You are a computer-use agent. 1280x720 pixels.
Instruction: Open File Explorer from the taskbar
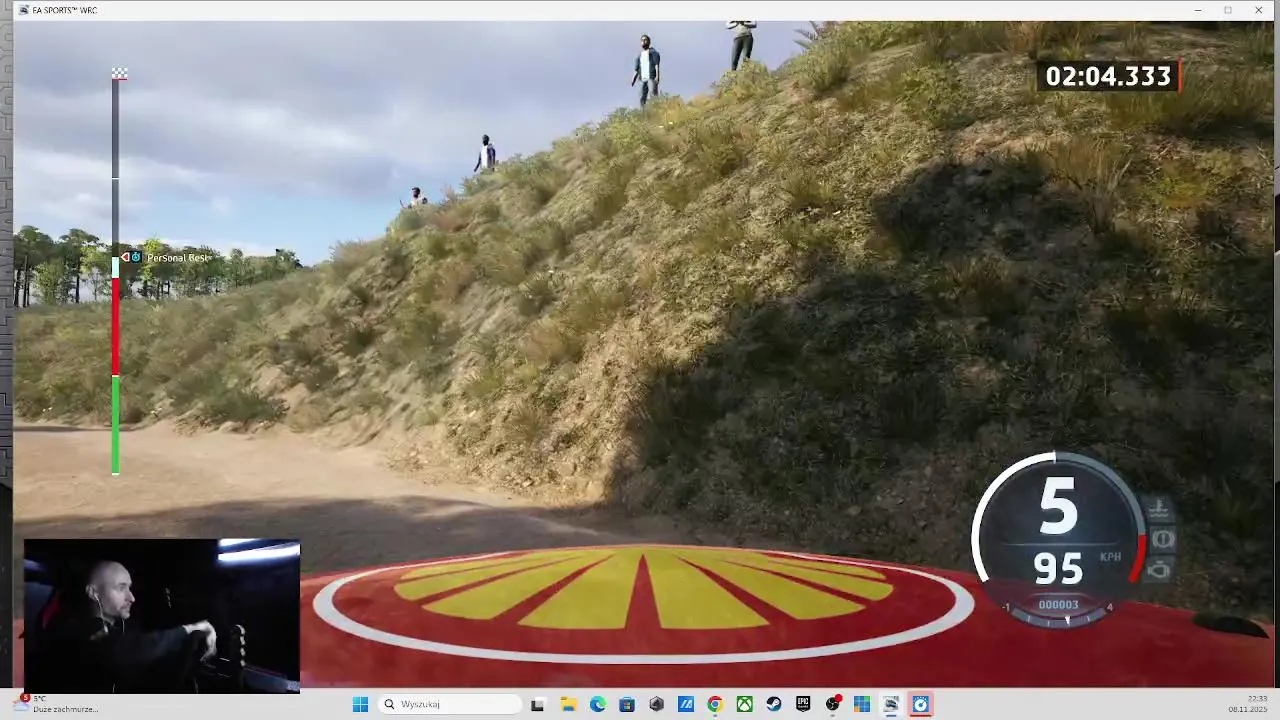point(568,704)
